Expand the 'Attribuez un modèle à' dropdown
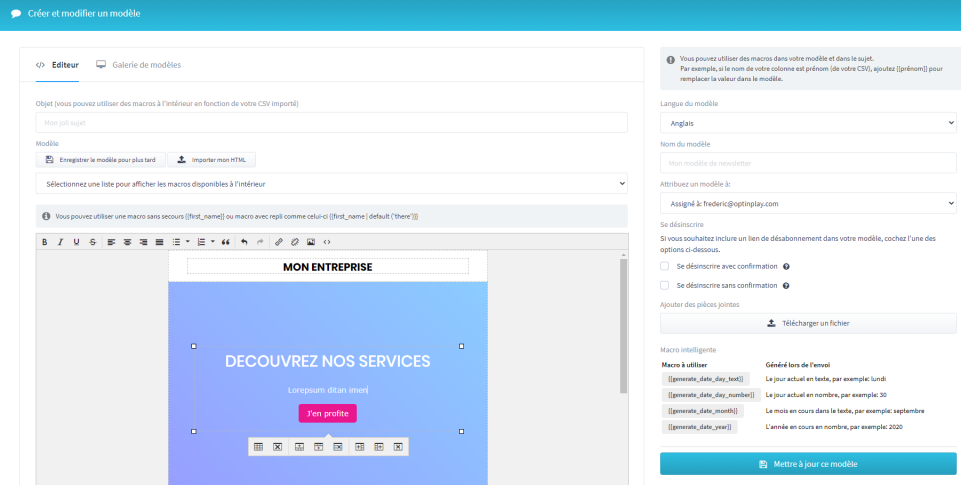The image size is (961, 485). 808,203
